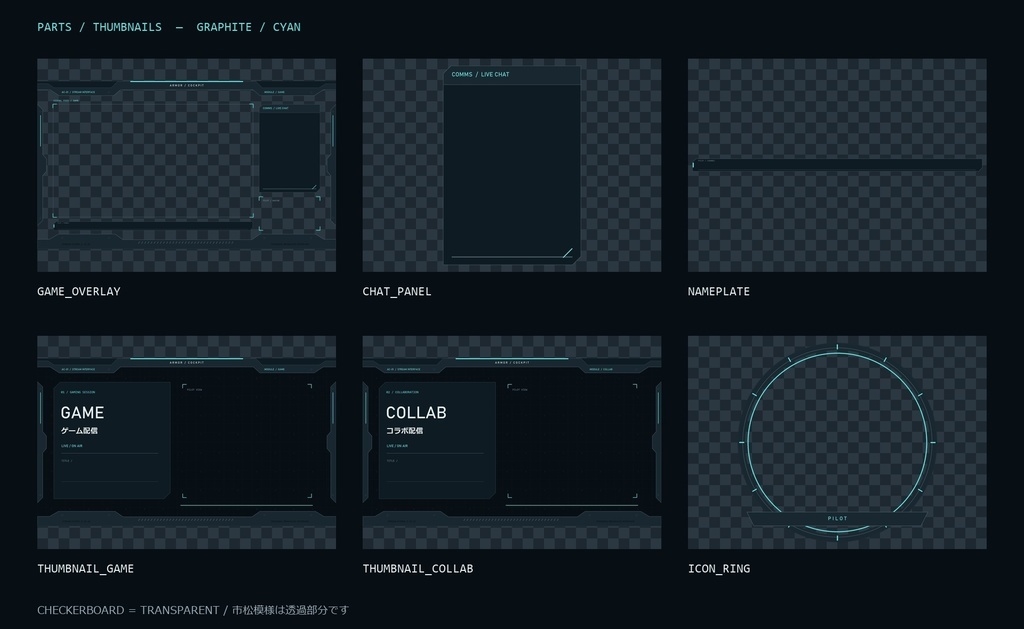The width and height of the screenshot is (1024, 629).
Task: Click the large GAME title text
Action: pos(82,413)
